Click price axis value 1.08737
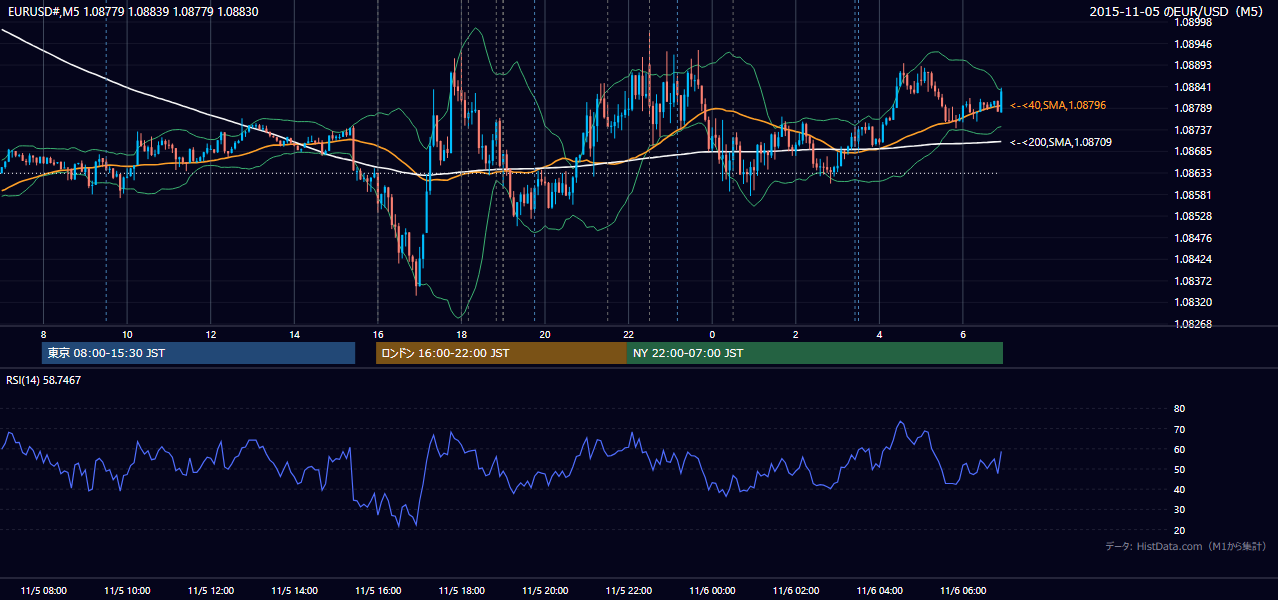This screenshot has width=1278, height=600. click(x=1193, y=130)
